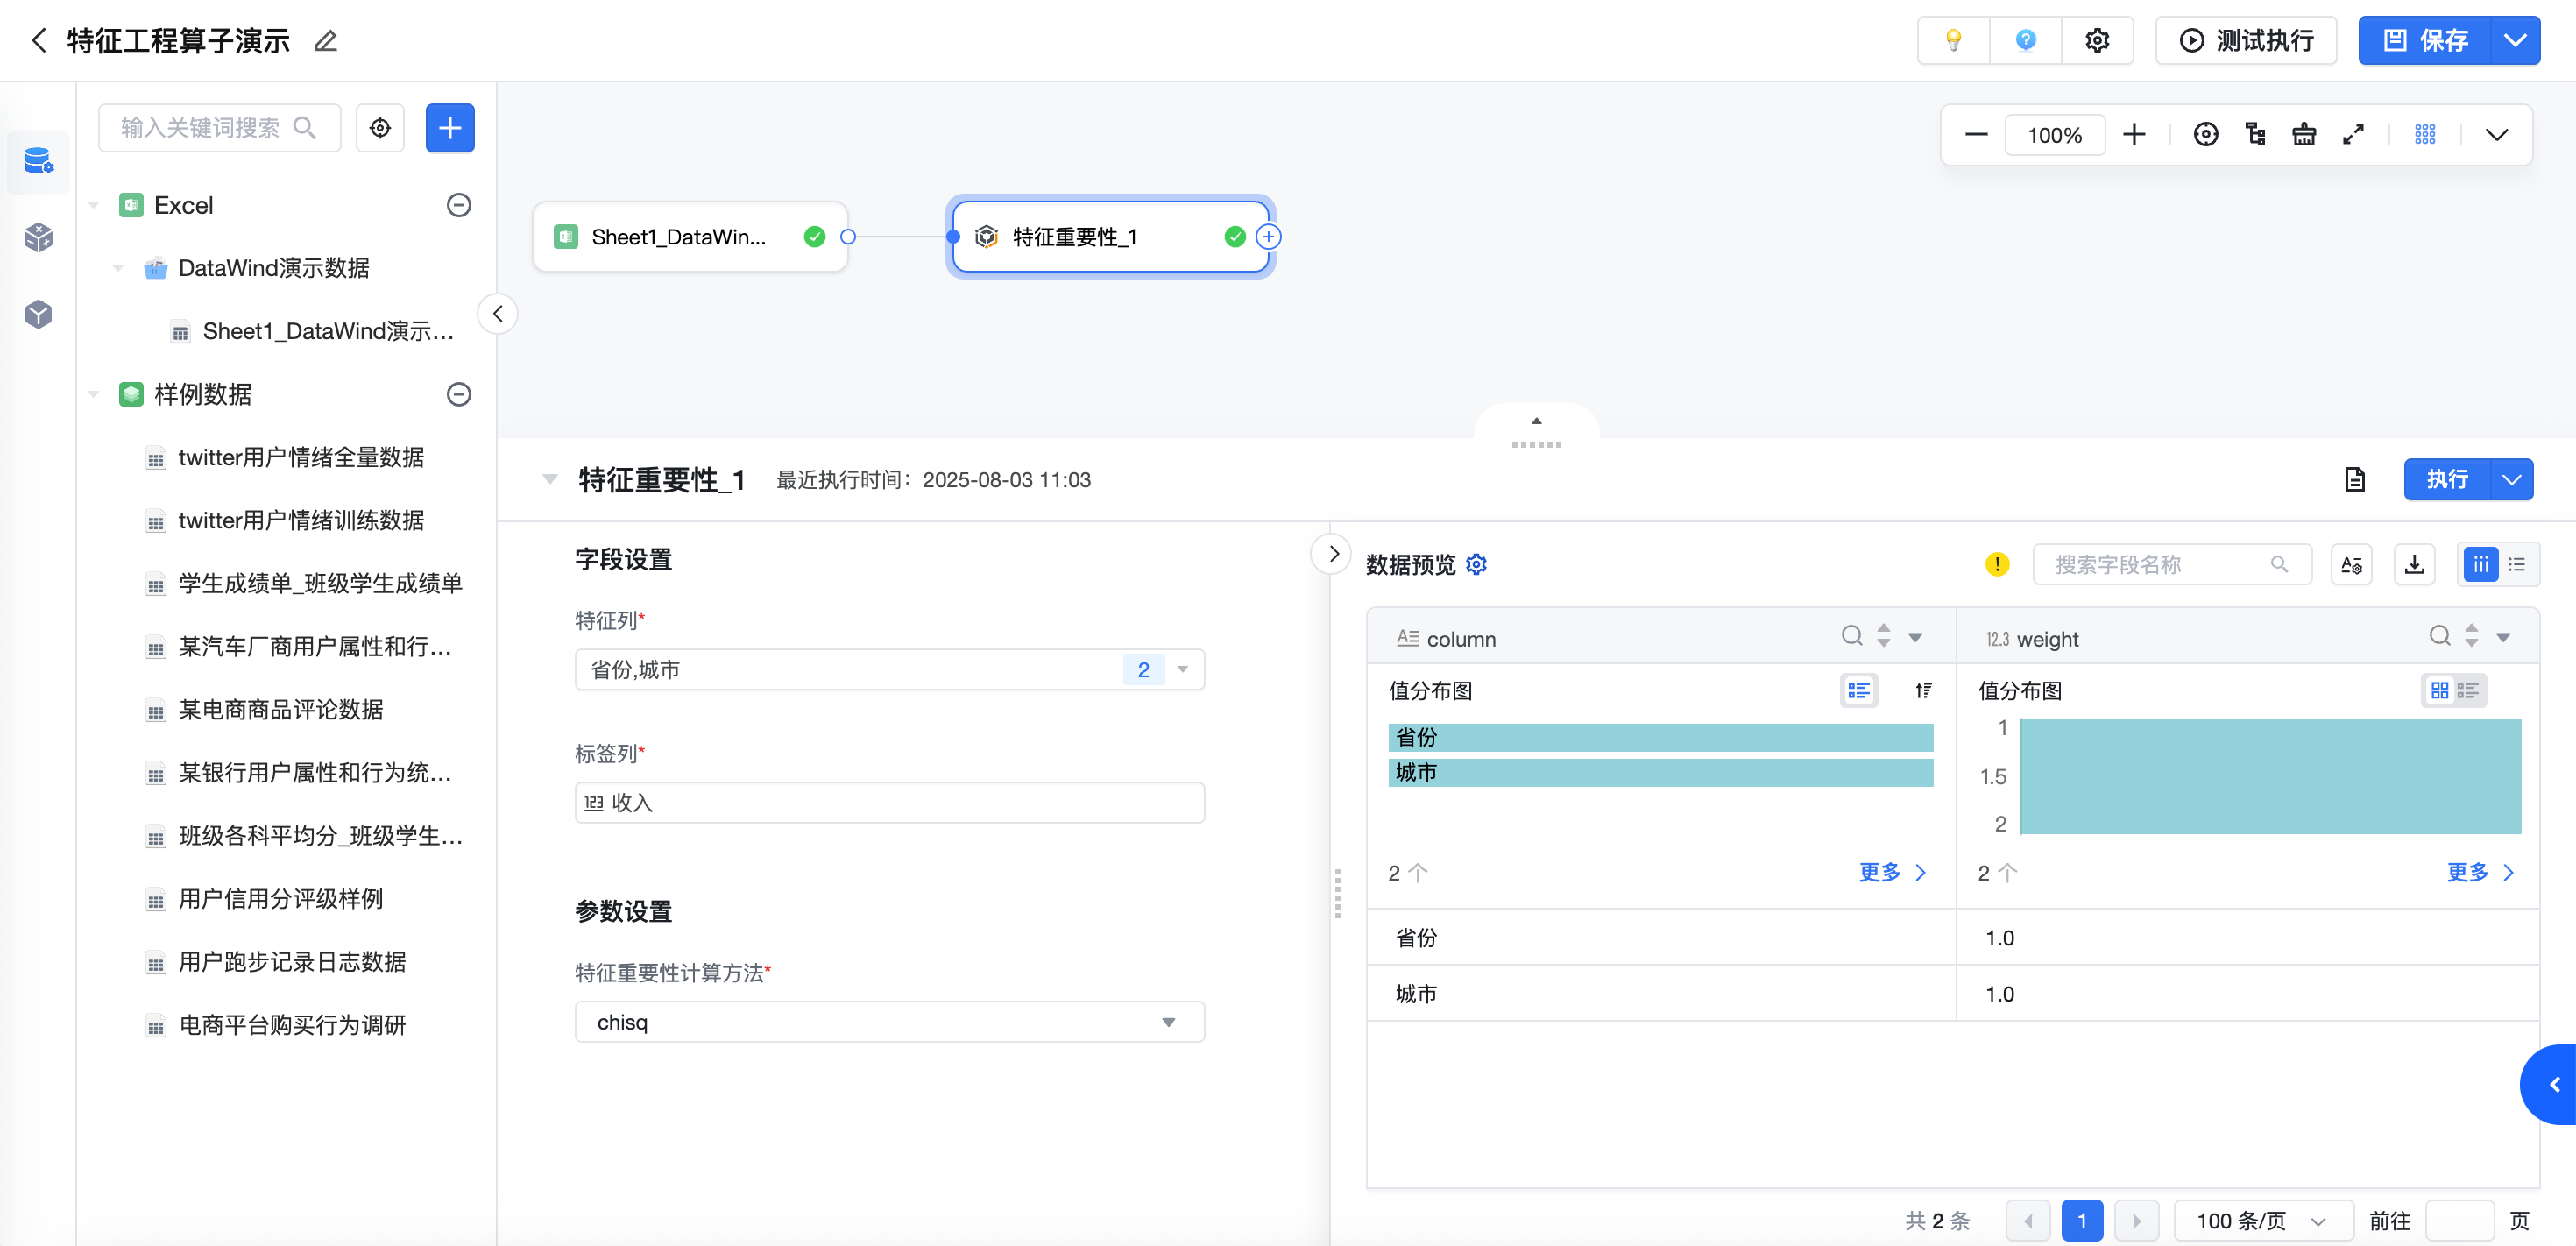Open the log document icon beside 执行
Viewport: 2576px width, 1246px height.
[x=2355, y=480]
